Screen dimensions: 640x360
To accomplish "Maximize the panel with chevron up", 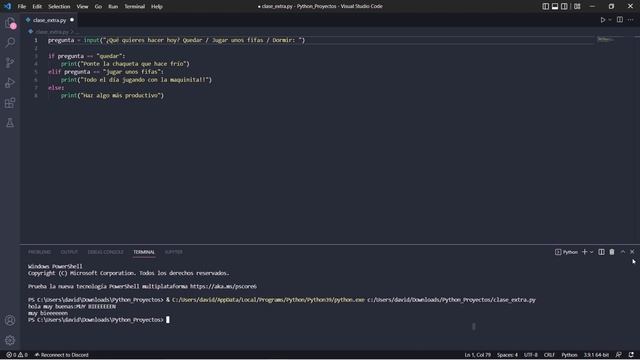I will pos(623,252).
